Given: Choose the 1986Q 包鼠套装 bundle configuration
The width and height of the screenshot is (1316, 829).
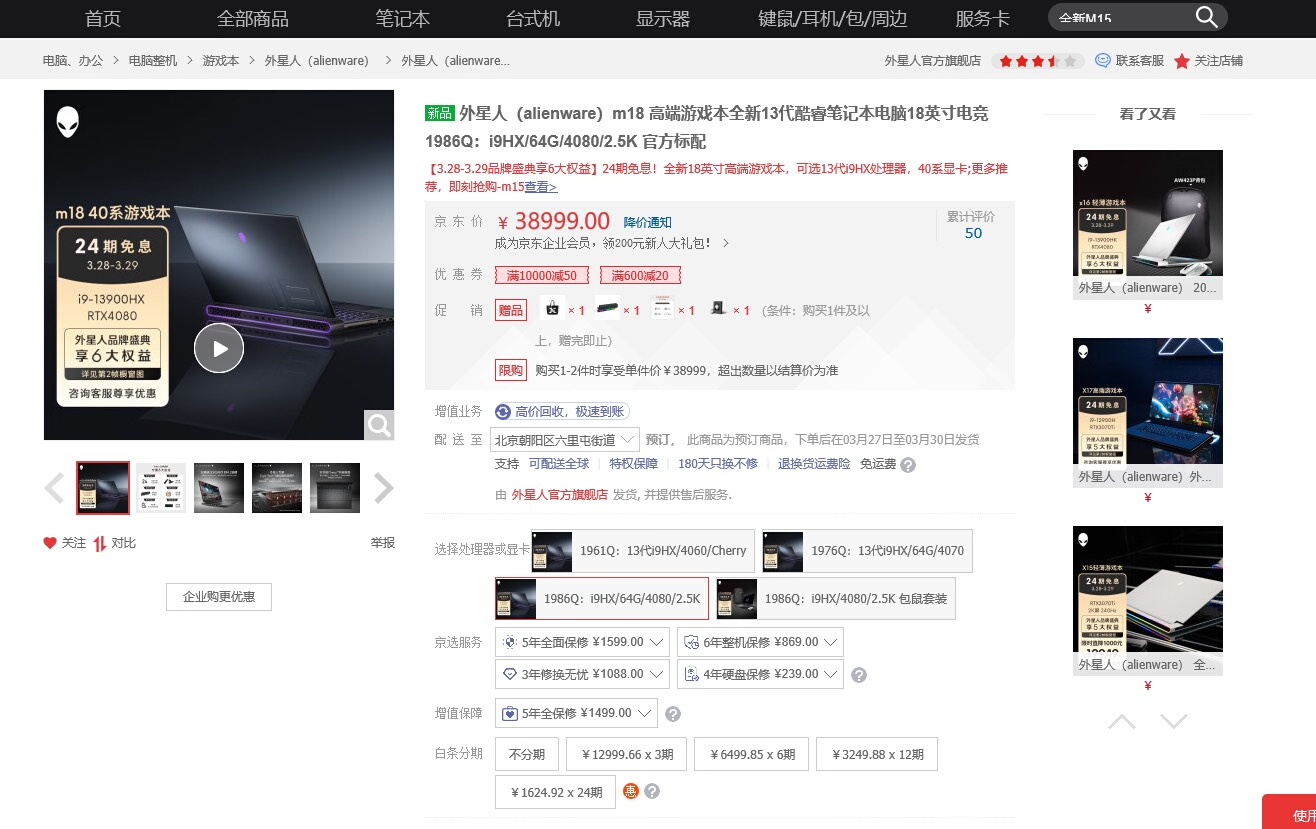Looking at the screenshot, I should pyautogui.click(x=836, y=598).
